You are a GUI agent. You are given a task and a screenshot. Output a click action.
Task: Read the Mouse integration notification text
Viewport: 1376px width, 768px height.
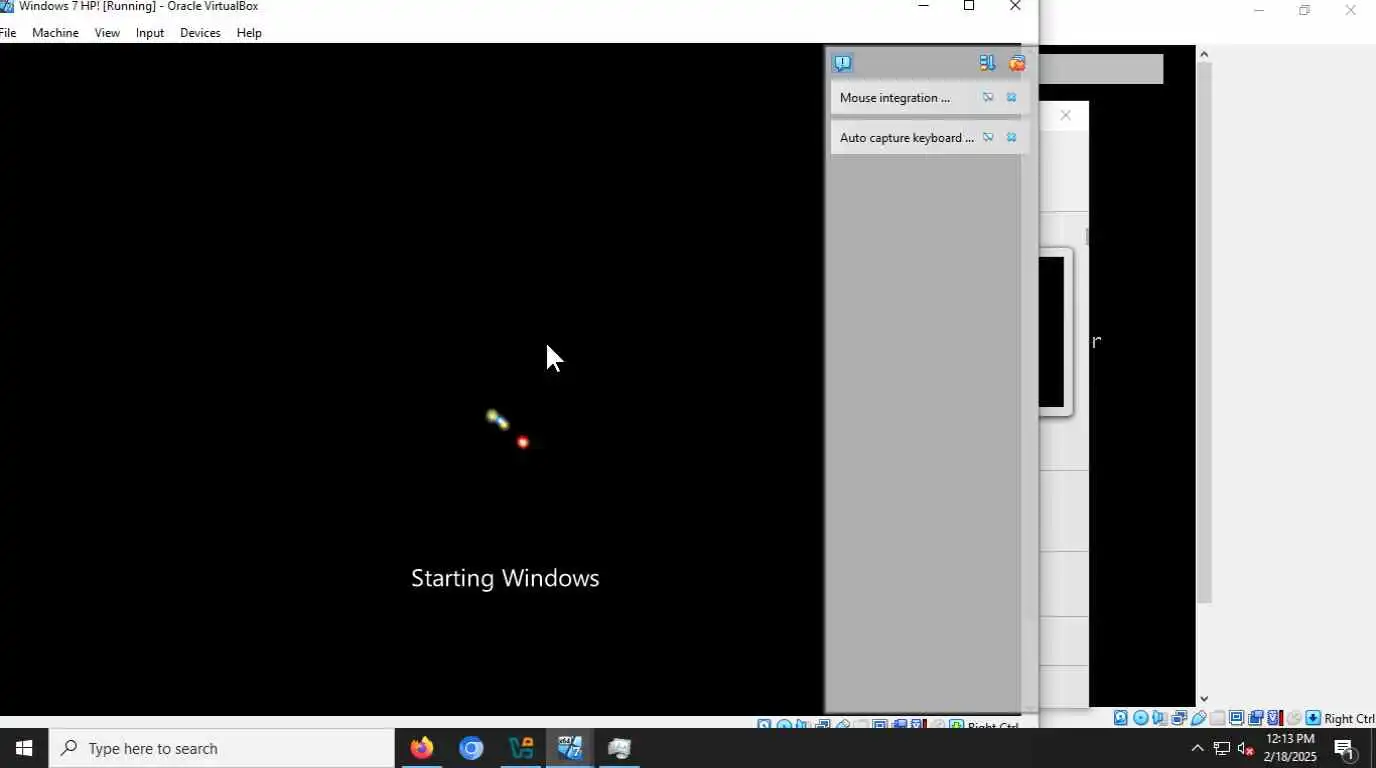click(894, 97)
